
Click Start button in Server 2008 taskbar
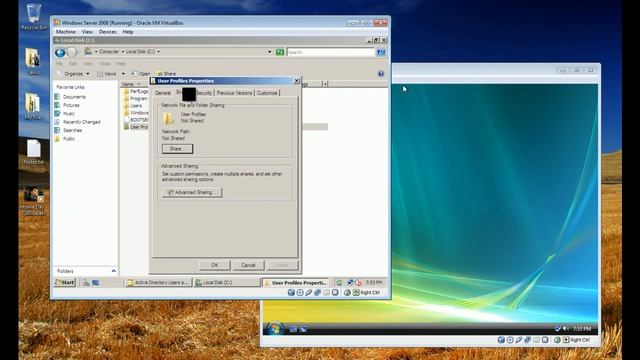point(65,282)
